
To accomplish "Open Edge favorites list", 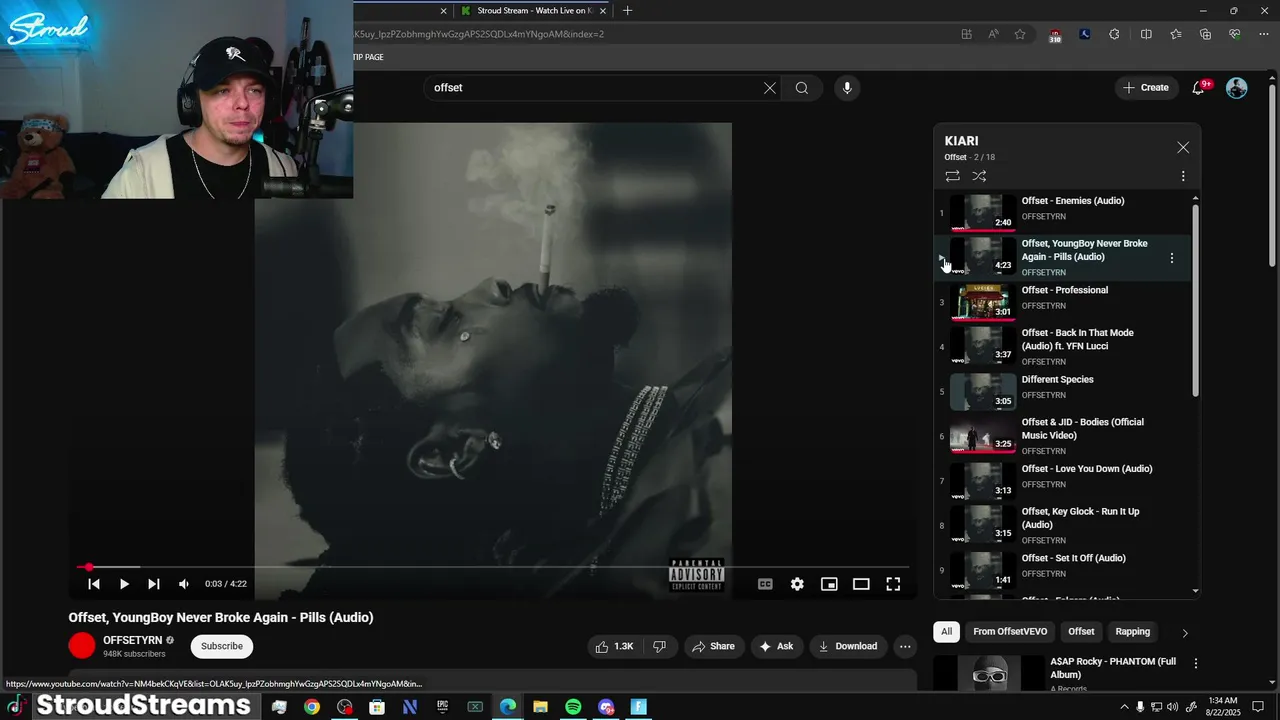I will click(x=1176, y=34).
